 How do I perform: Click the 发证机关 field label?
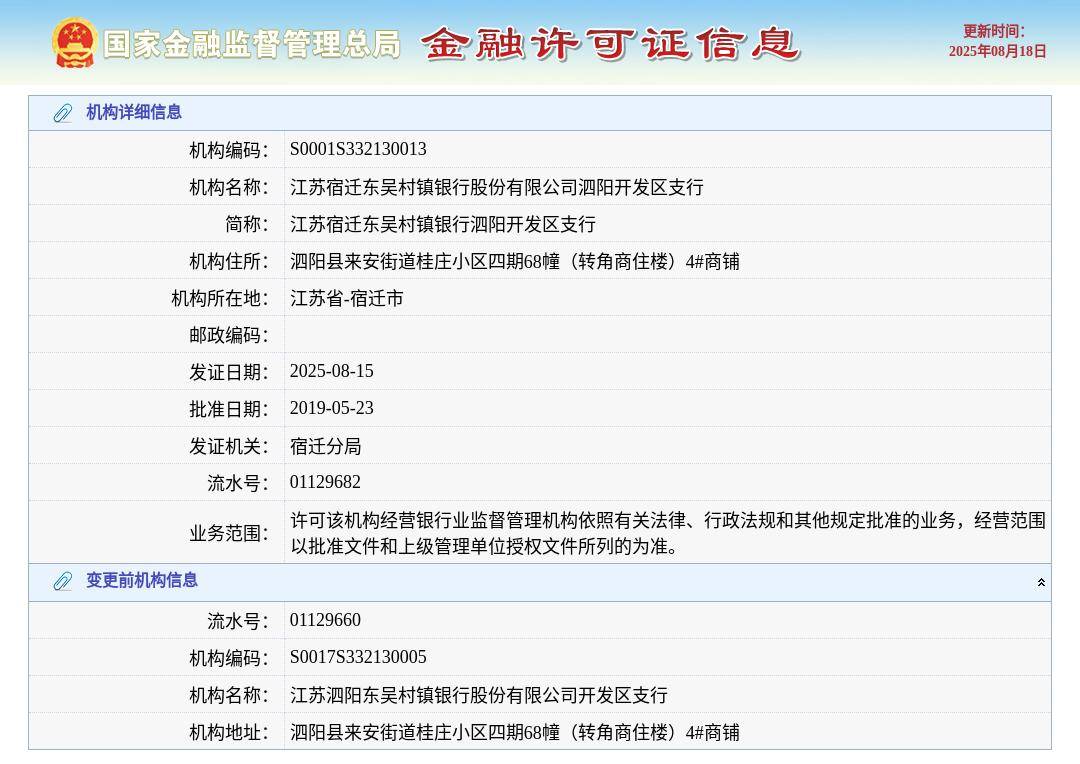[x=229, y=446]
